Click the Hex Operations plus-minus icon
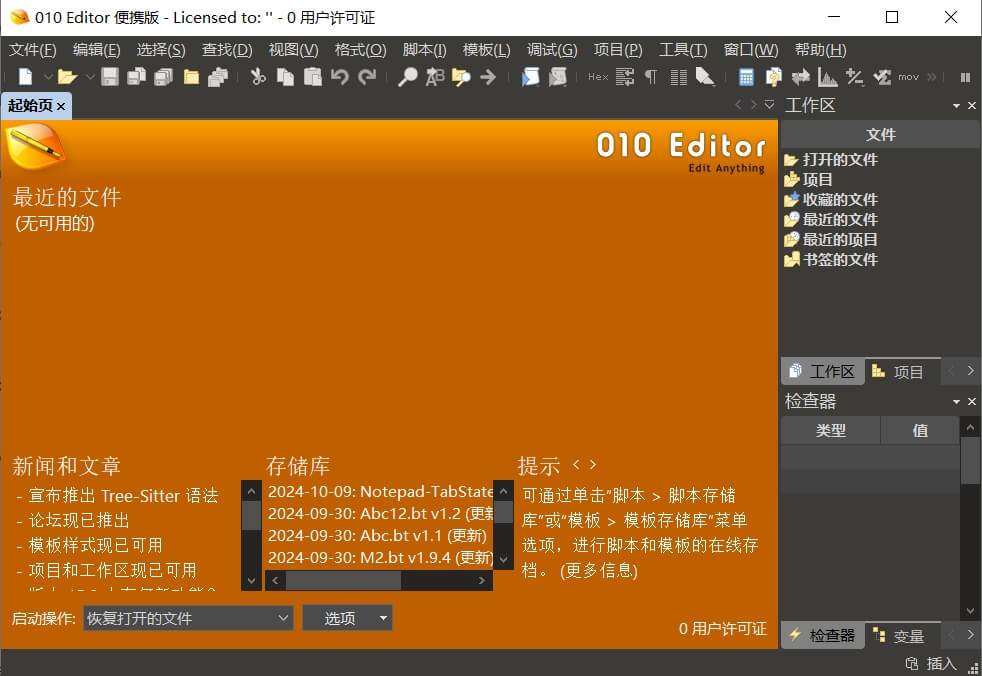Screen dimensions: 982x676 854,76
